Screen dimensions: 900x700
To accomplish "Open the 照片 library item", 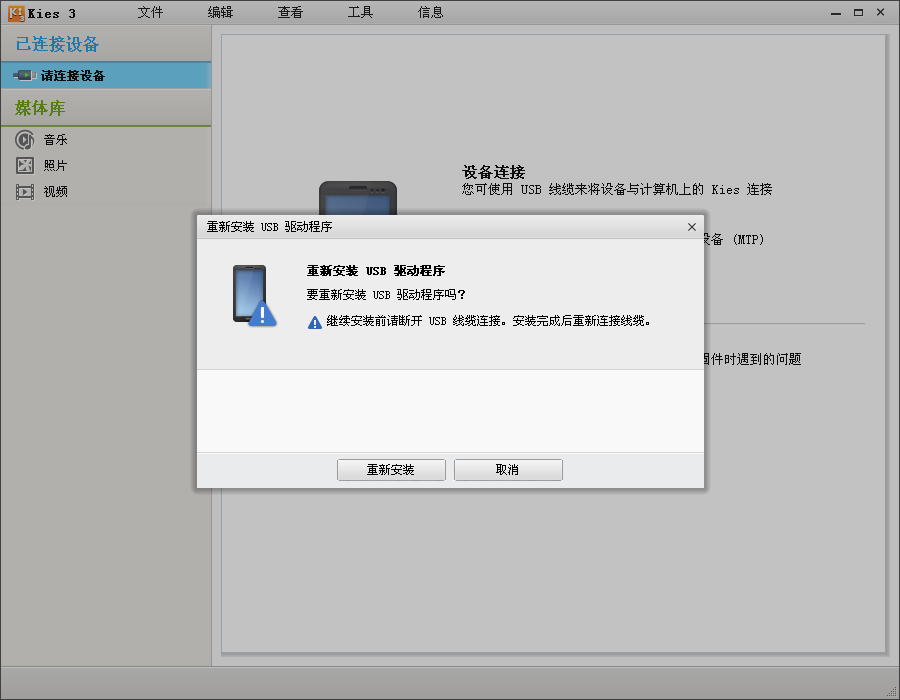I will (x=56, y=165).
